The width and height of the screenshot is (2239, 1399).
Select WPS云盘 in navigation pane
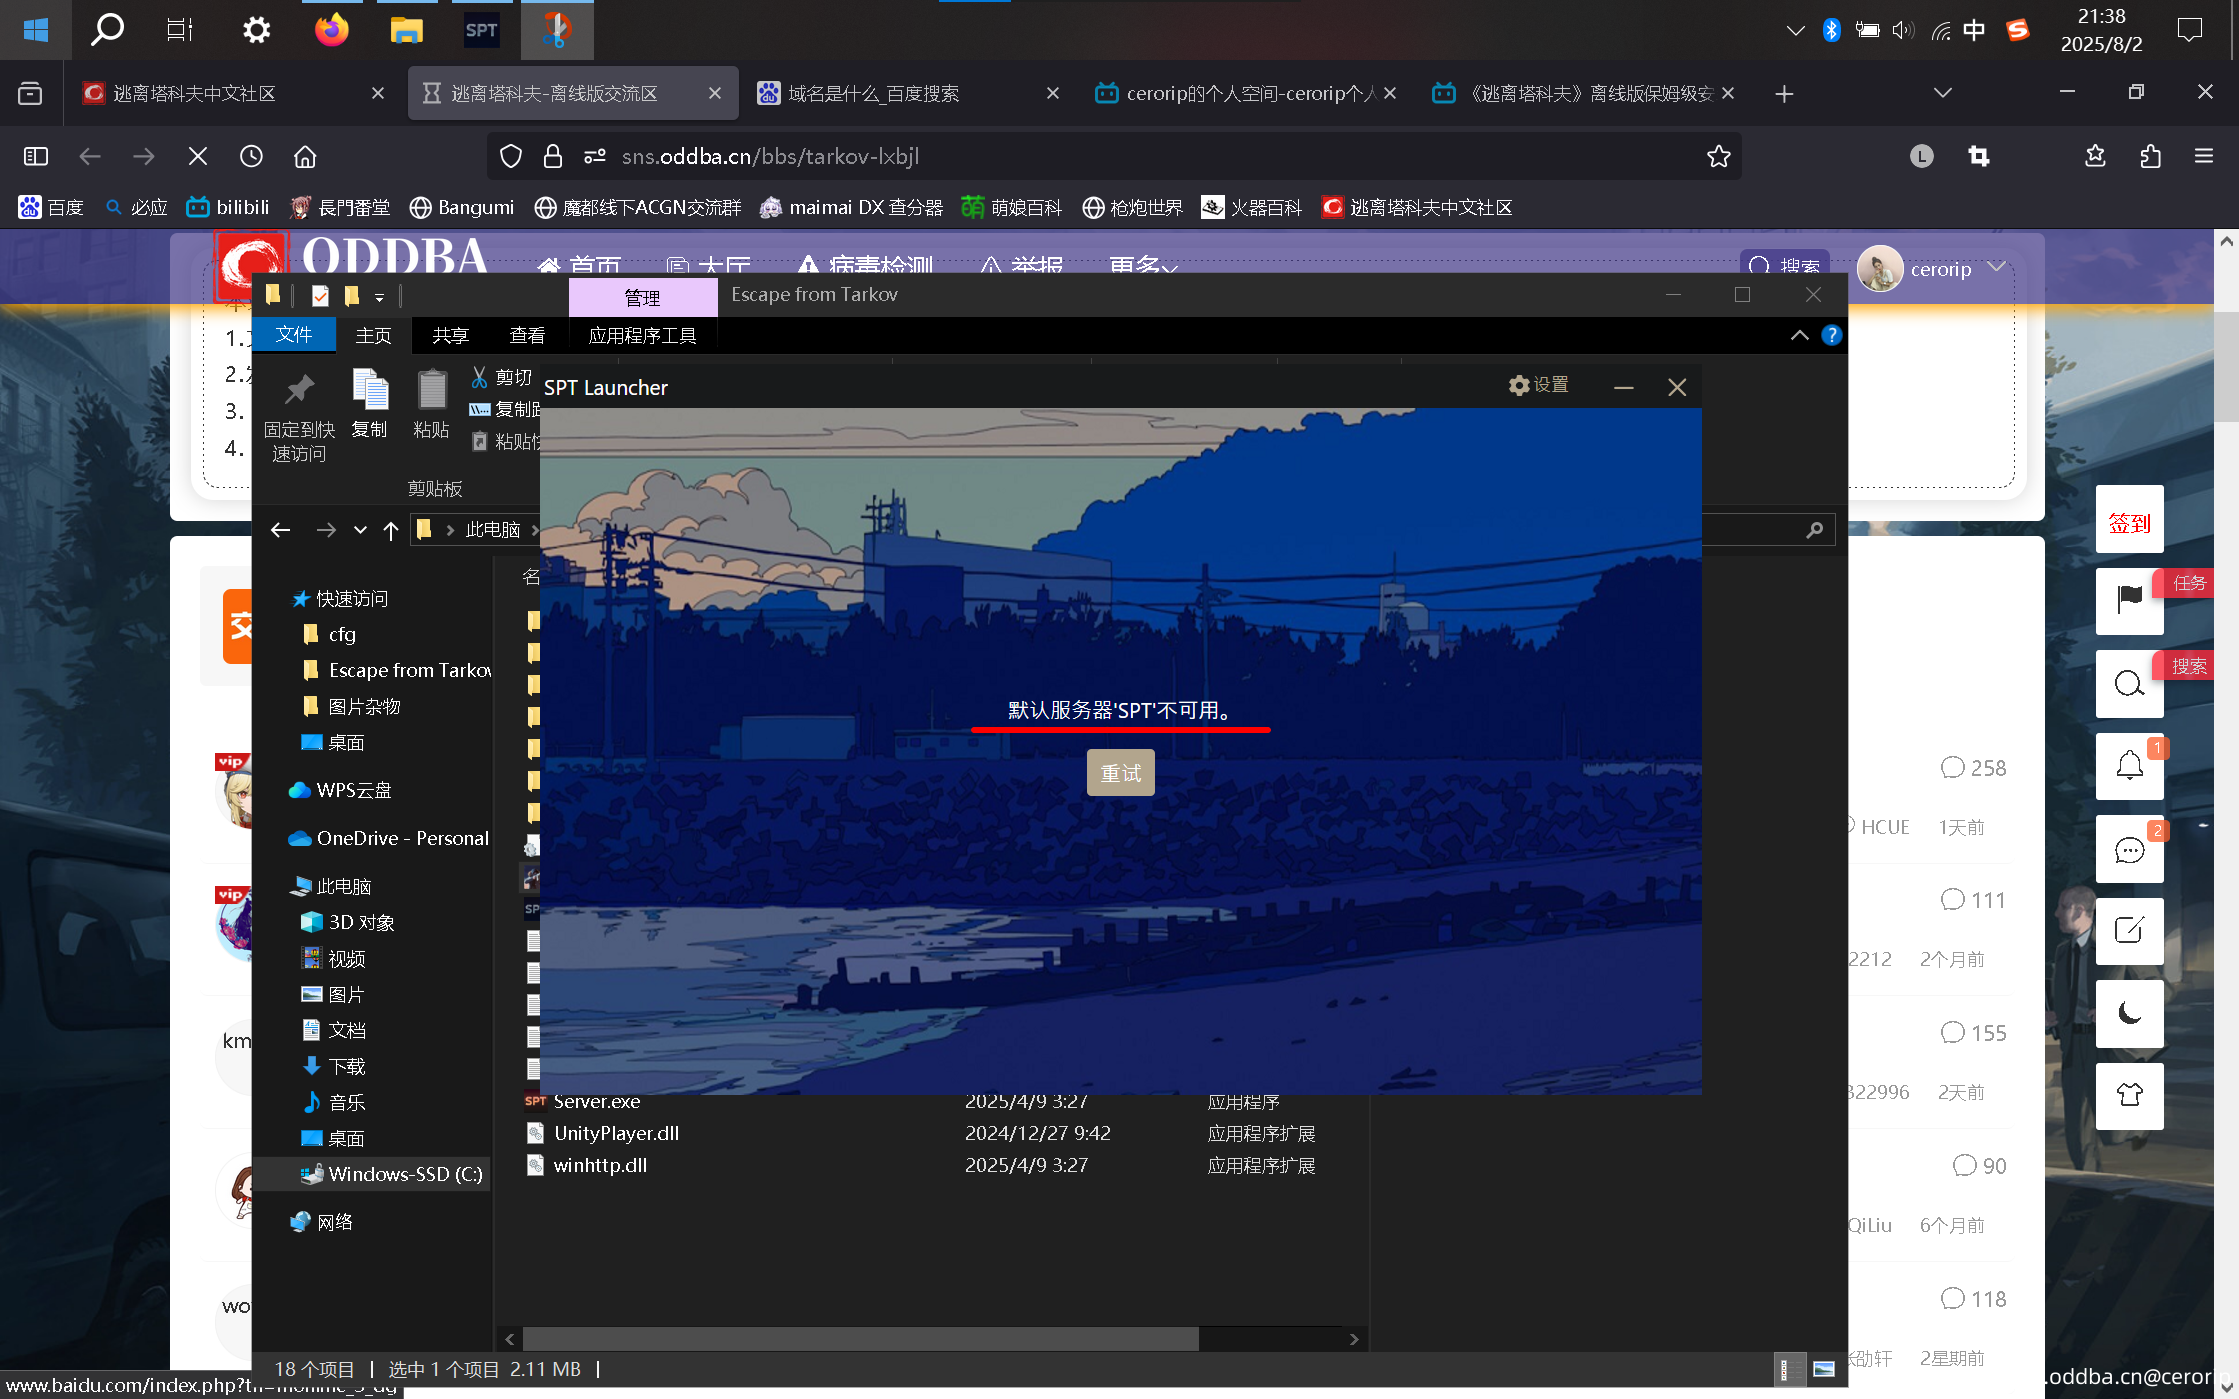pyautogui.click(x=340, y=790)
